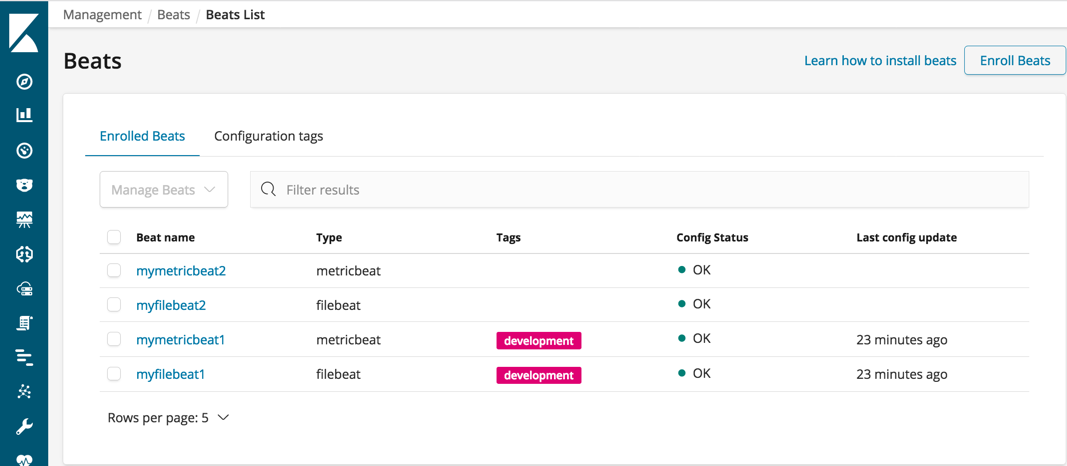Click the development tag on mymetricbeat1
The width and height of the screenshot is (1067, 466).
tap(538, 341)
